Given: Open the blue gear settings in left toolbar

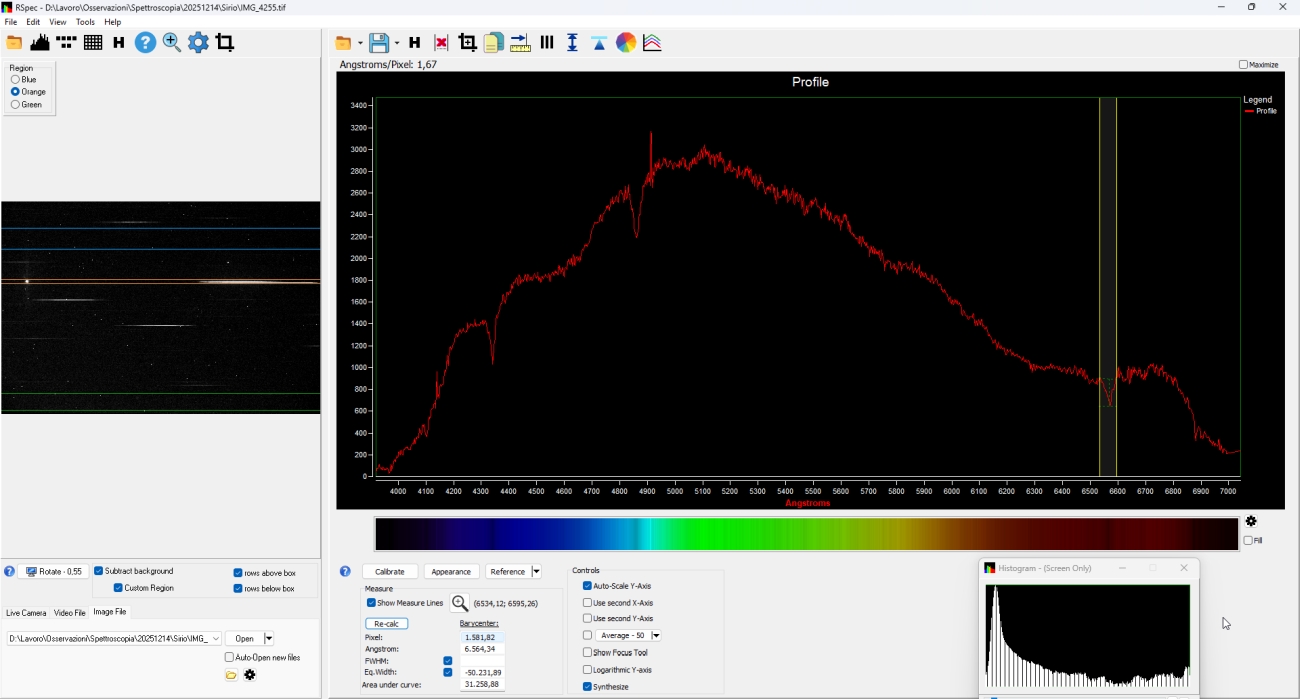Looking at the screenshot, I should click(199, 43).
